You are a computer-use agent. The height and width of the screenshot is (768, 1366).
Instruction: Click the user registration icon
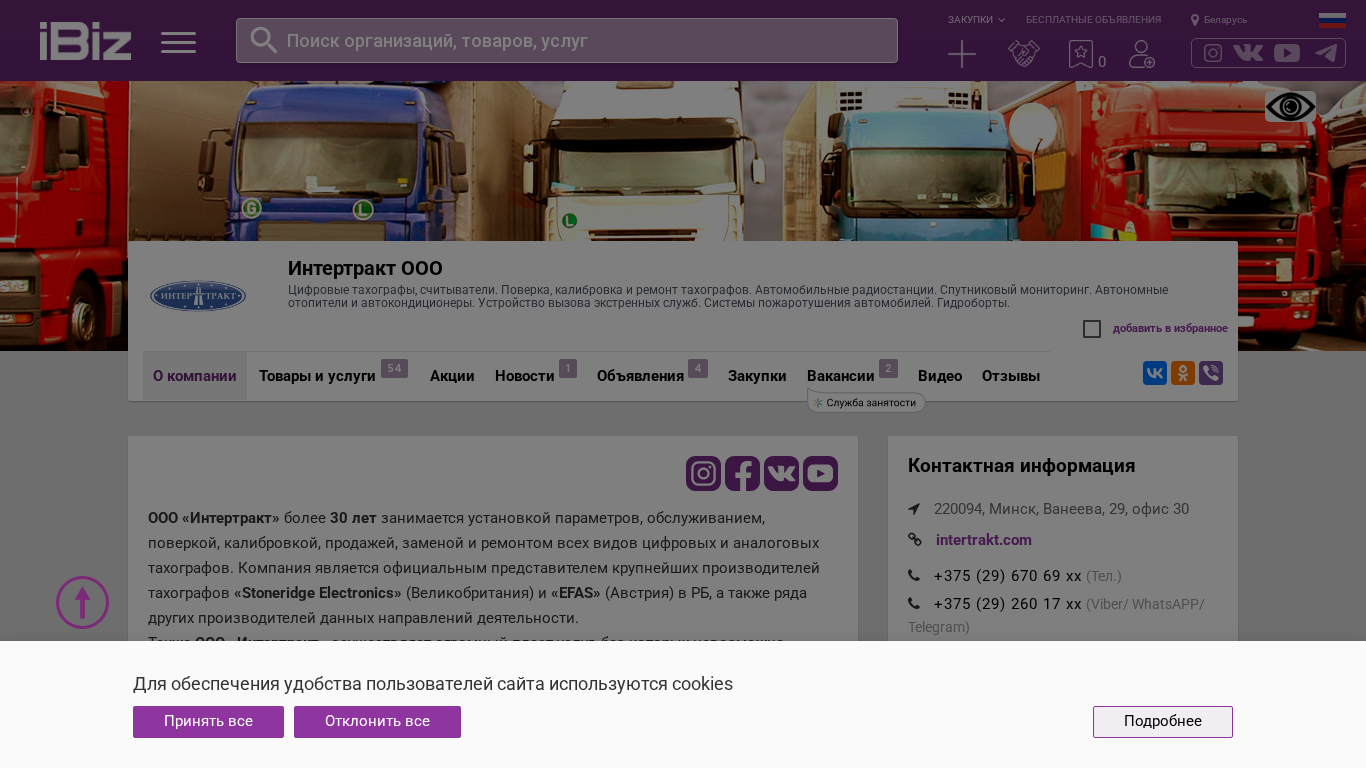tap(1142, 54)
